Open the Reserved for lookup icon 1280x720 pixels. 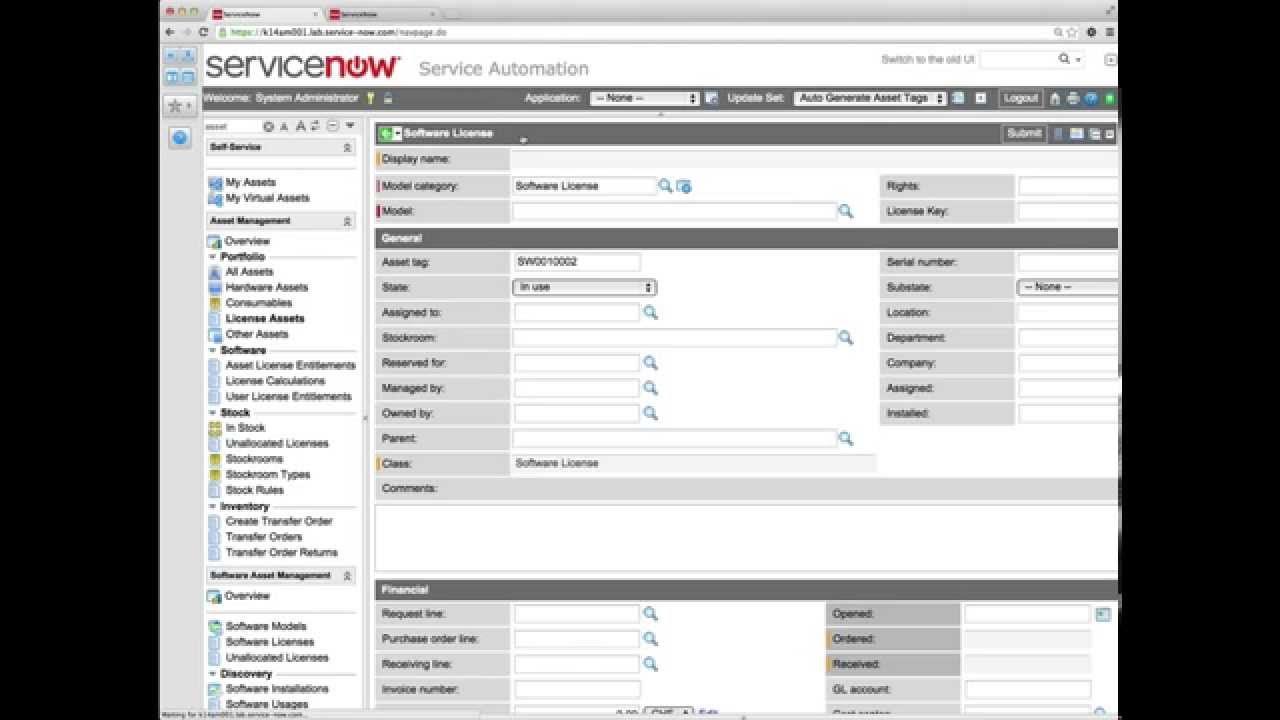[x=650, y=363]
